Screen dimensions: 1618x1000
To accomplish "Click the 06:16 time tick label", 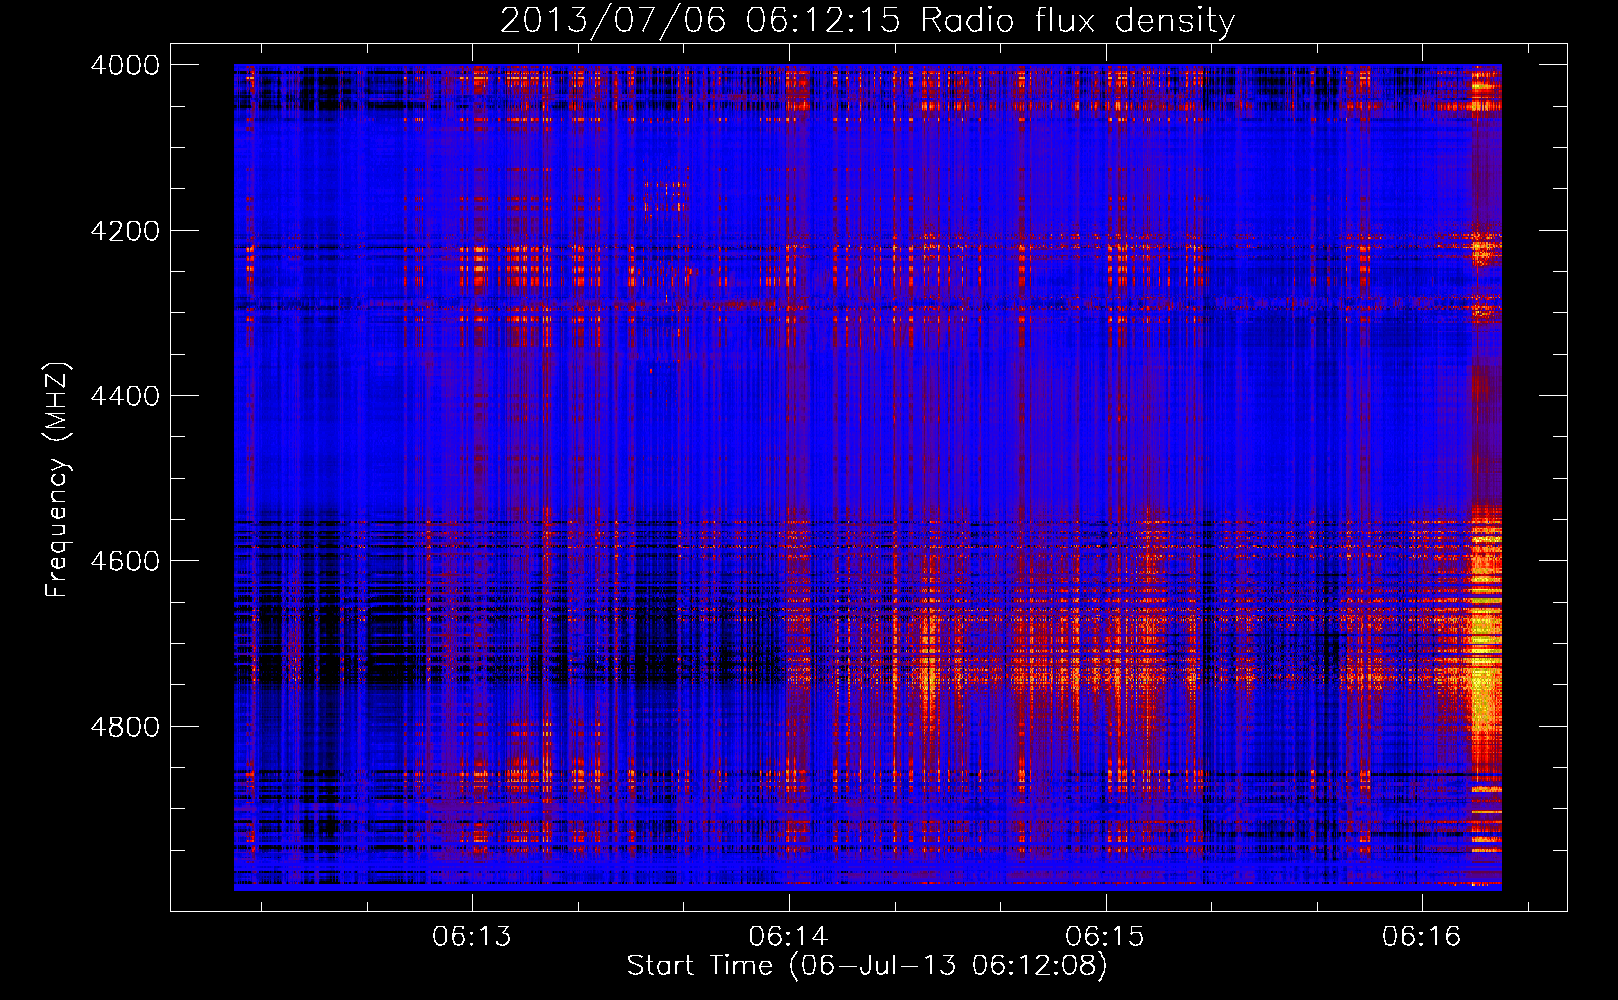I will pyautogui.click(x=1422, y=936).
